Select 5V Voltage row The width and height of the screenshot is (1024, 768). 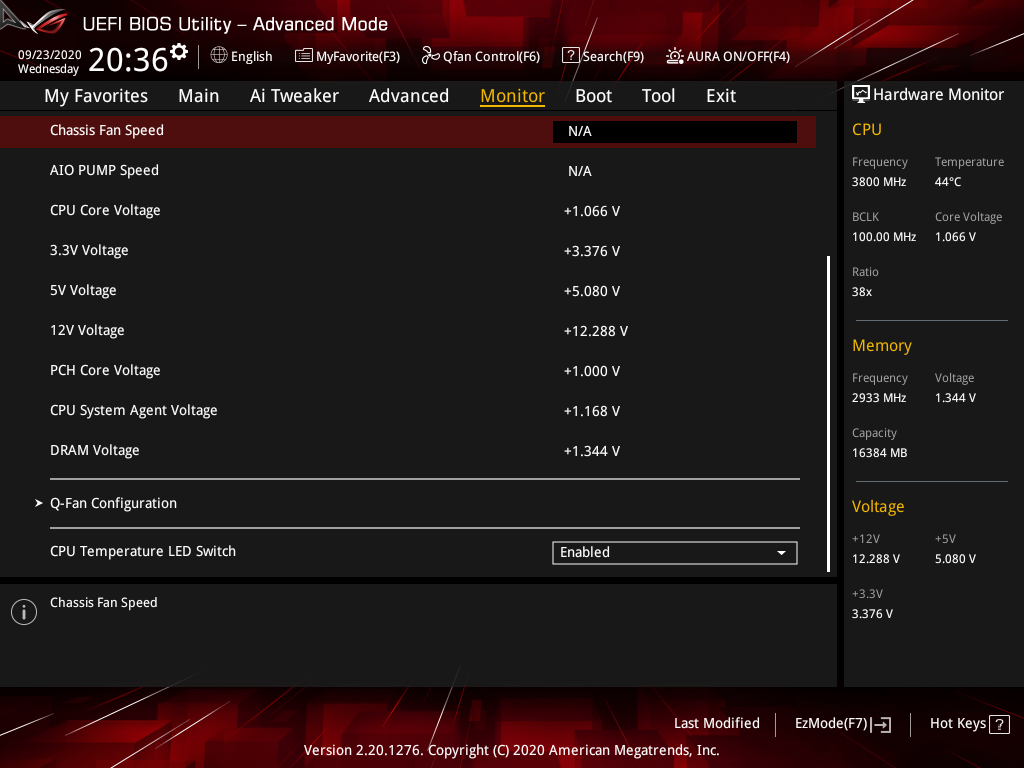(408, 290)
